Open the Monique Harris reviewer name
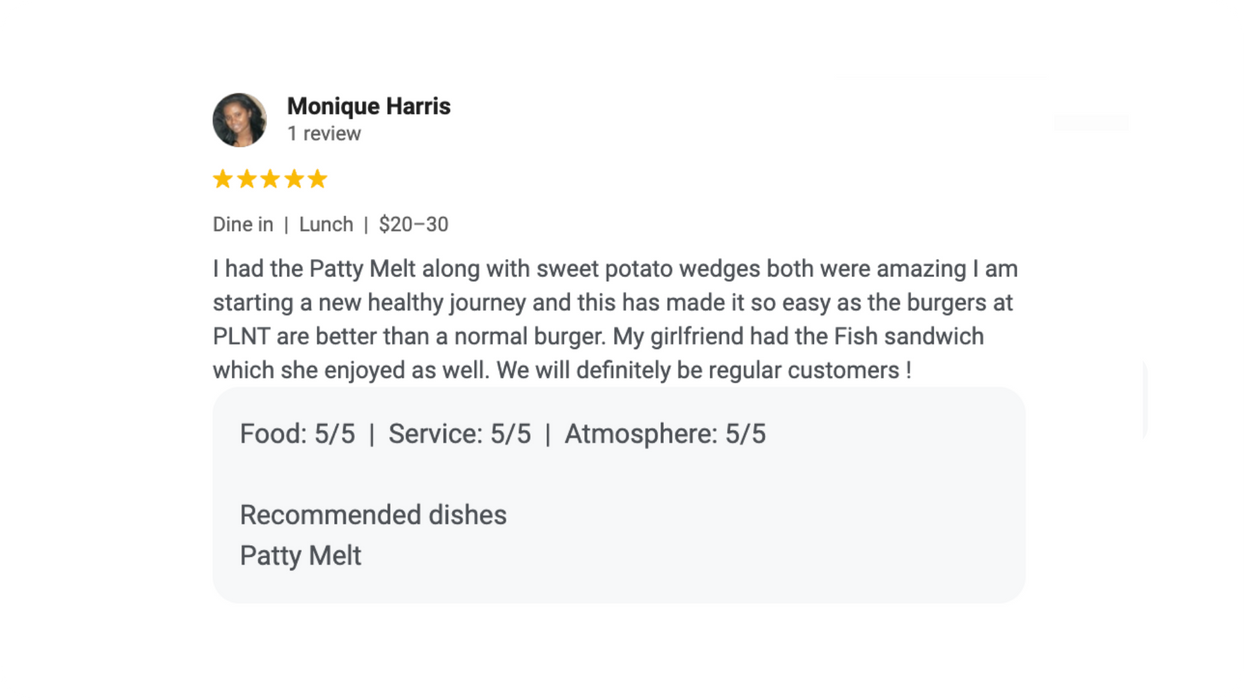1244x700 pixels. click(368, 106)
